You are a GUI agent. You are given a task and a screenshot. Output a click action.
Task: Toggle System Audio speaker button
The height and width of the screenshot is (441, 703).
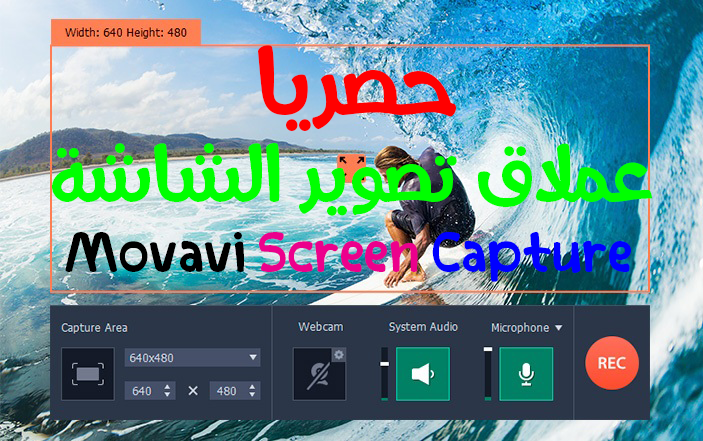423,374
